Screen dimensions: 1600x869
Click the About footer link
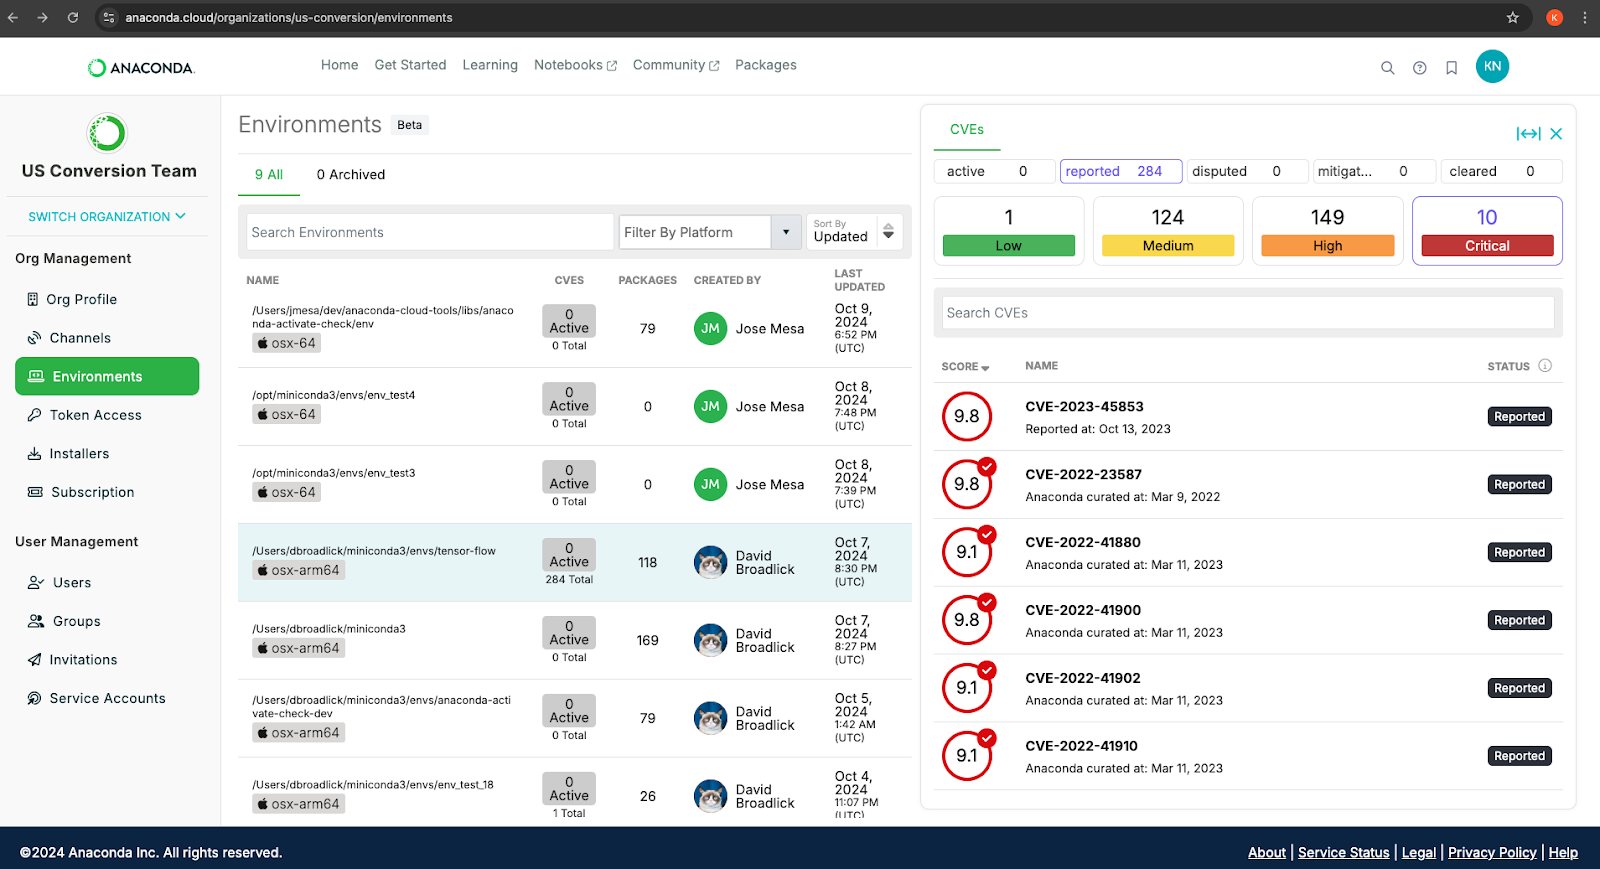1267,852
